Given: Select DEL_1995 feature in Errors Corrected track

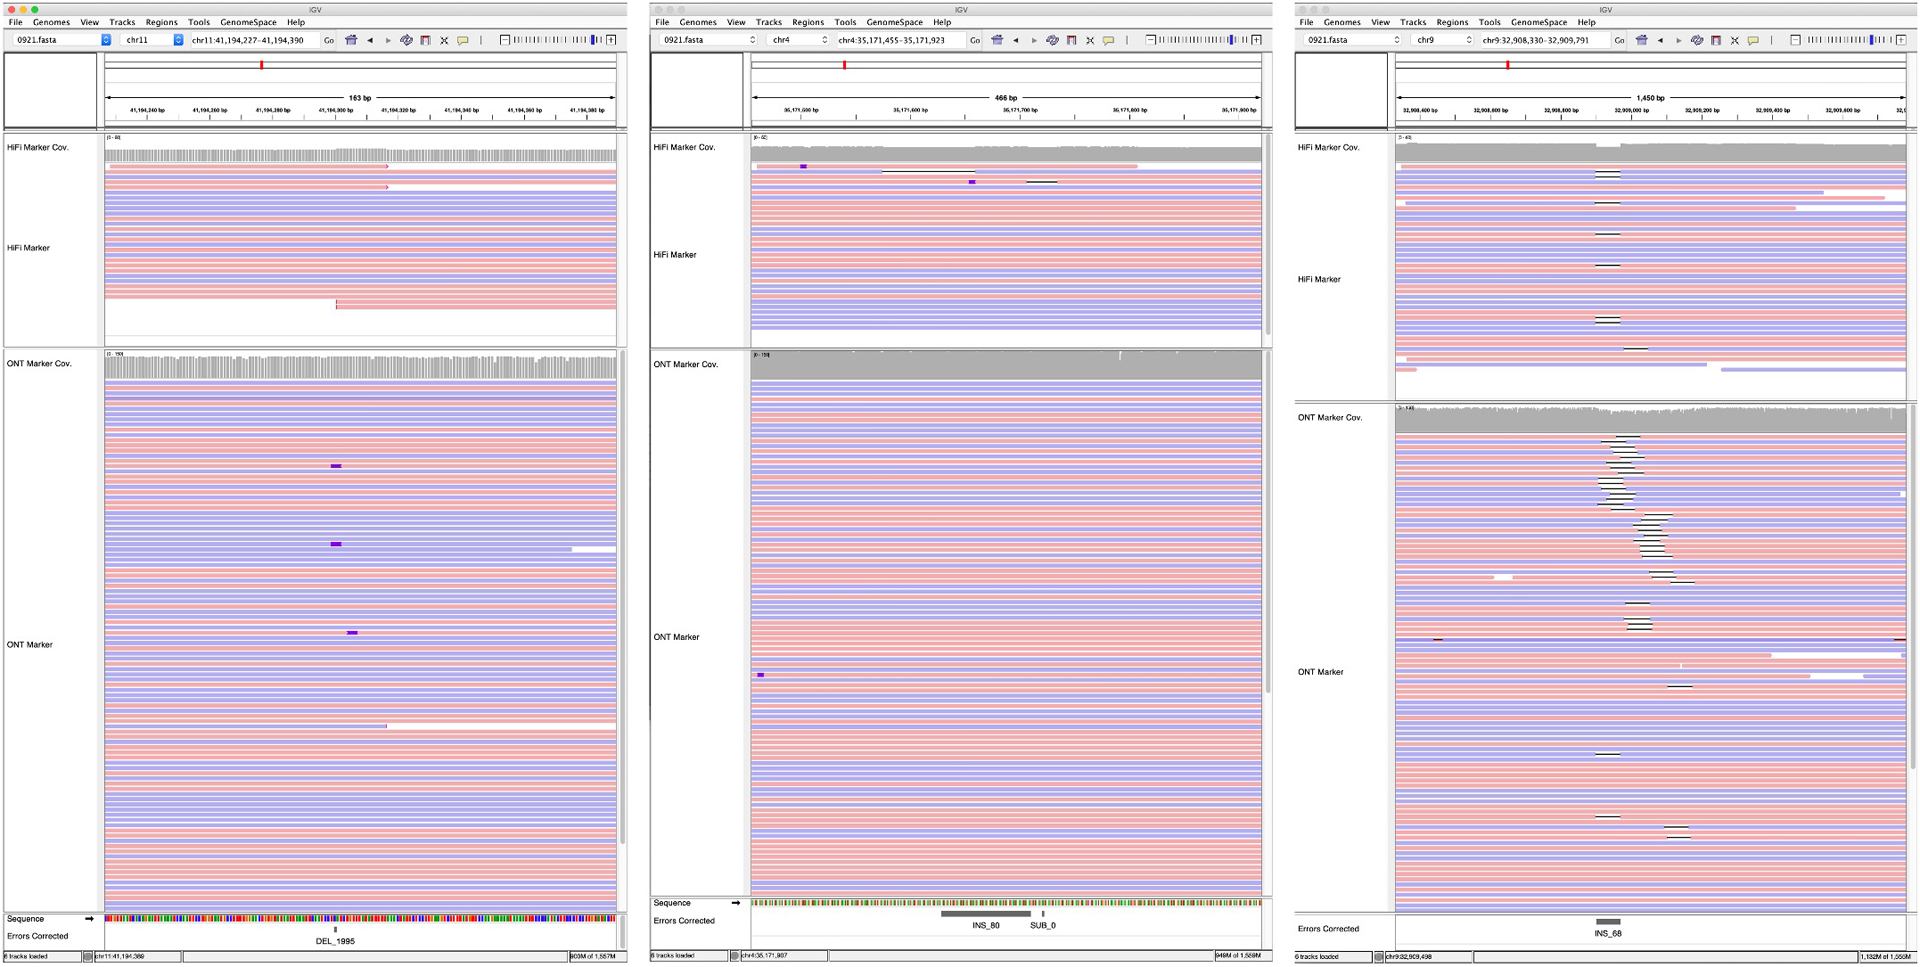Looking at the screenshot, I should click(335, 930).
